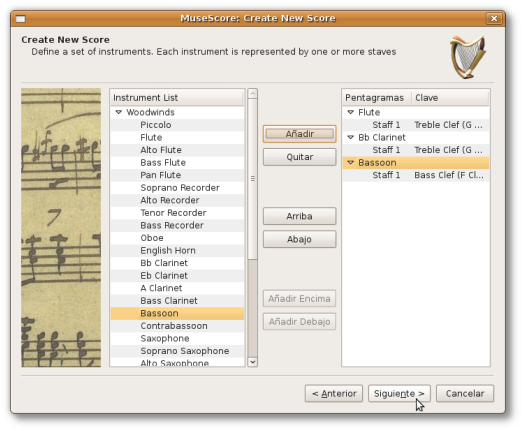The height and width of the screenshot is (431, 523).
Task: Click the Pentagramas column header
Action: tap(377, 98)
